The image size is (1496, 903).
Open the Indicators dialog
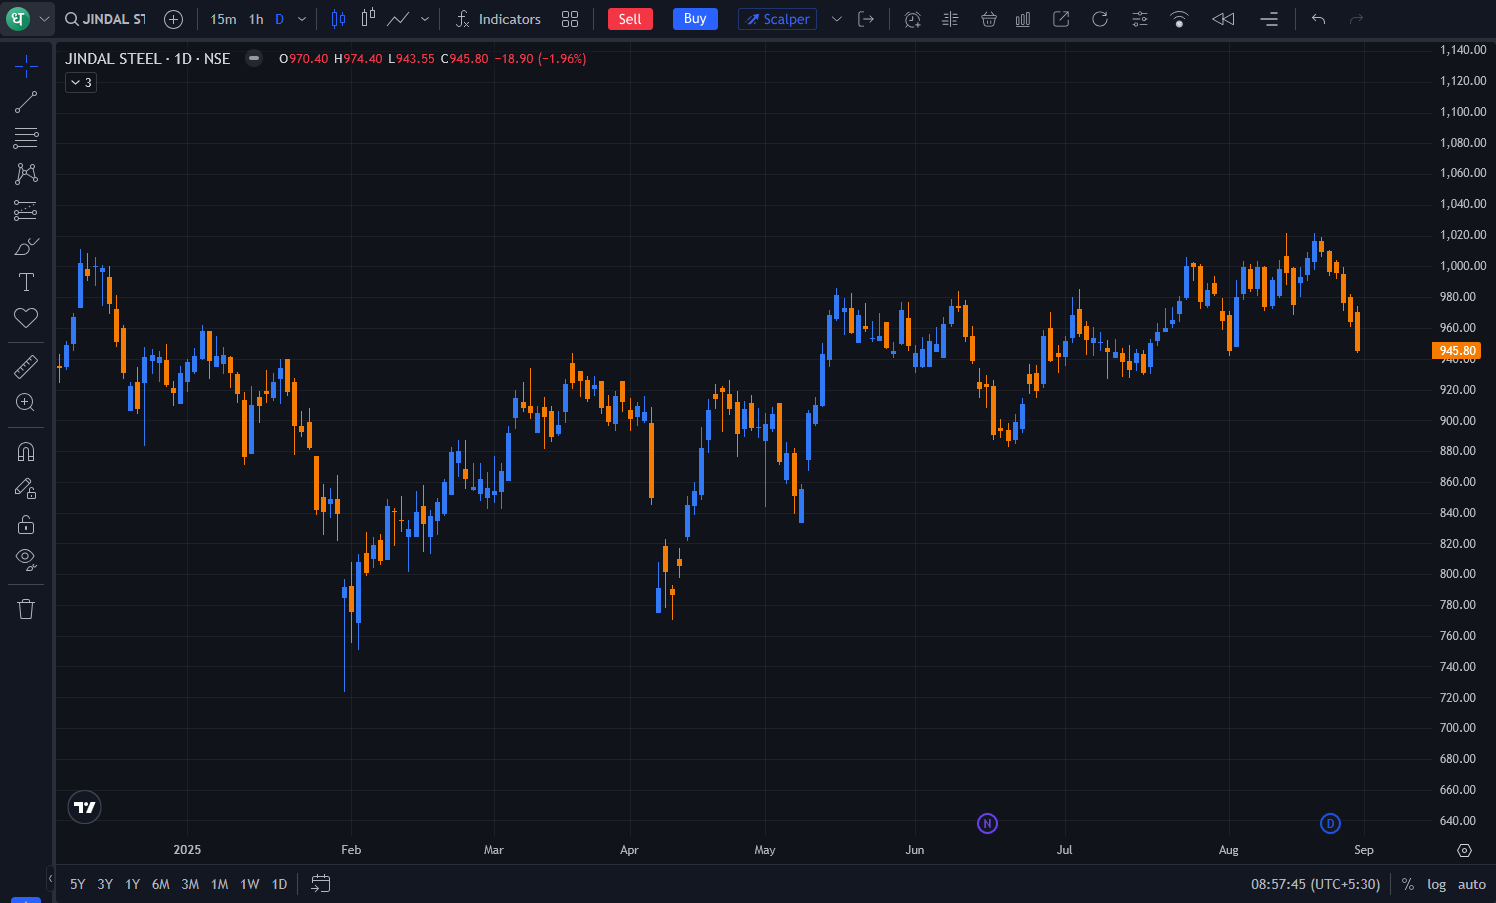click(x=498, y=19)
